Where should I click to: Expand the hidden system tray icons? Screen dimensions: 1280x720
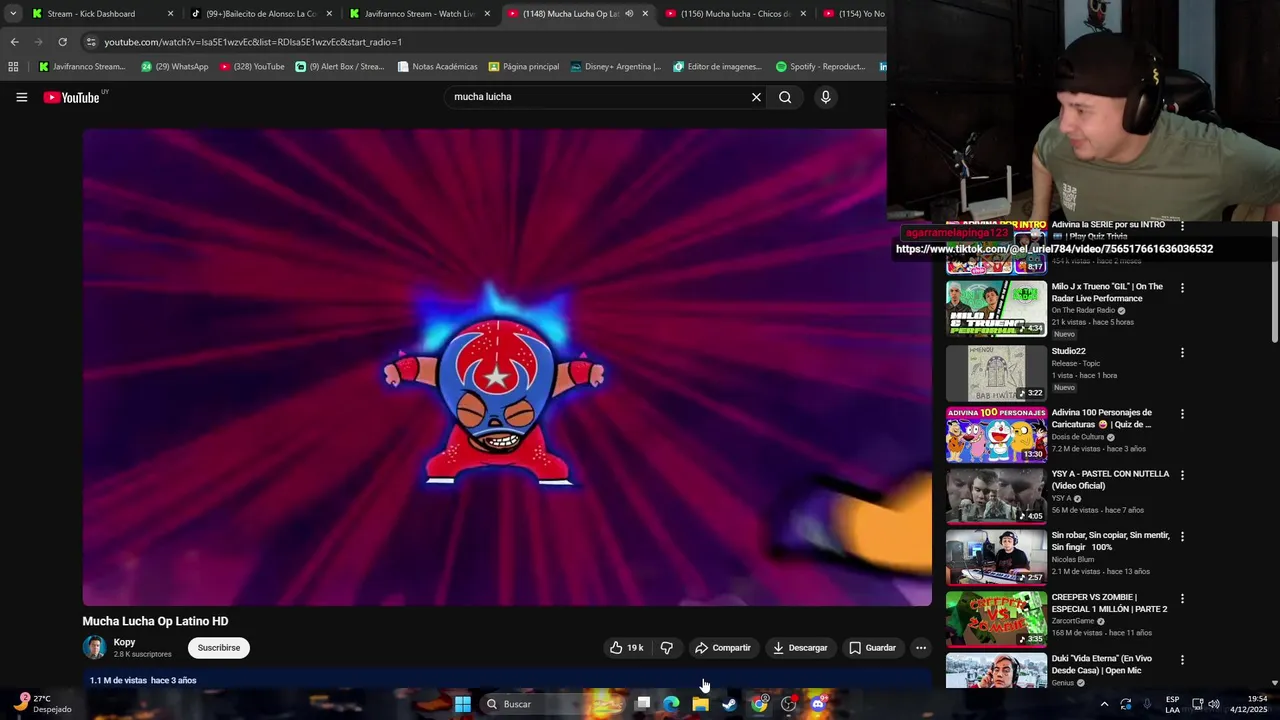pyautogui.click(x=1105, y=704)
